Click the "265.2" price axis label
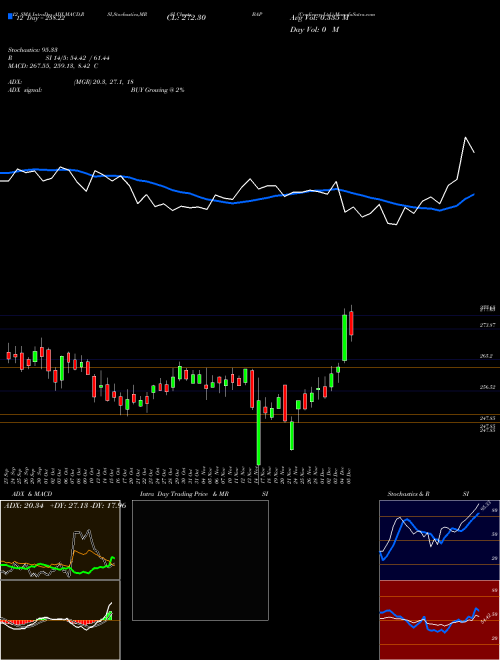The image size is (500, 660). (486, 356)
